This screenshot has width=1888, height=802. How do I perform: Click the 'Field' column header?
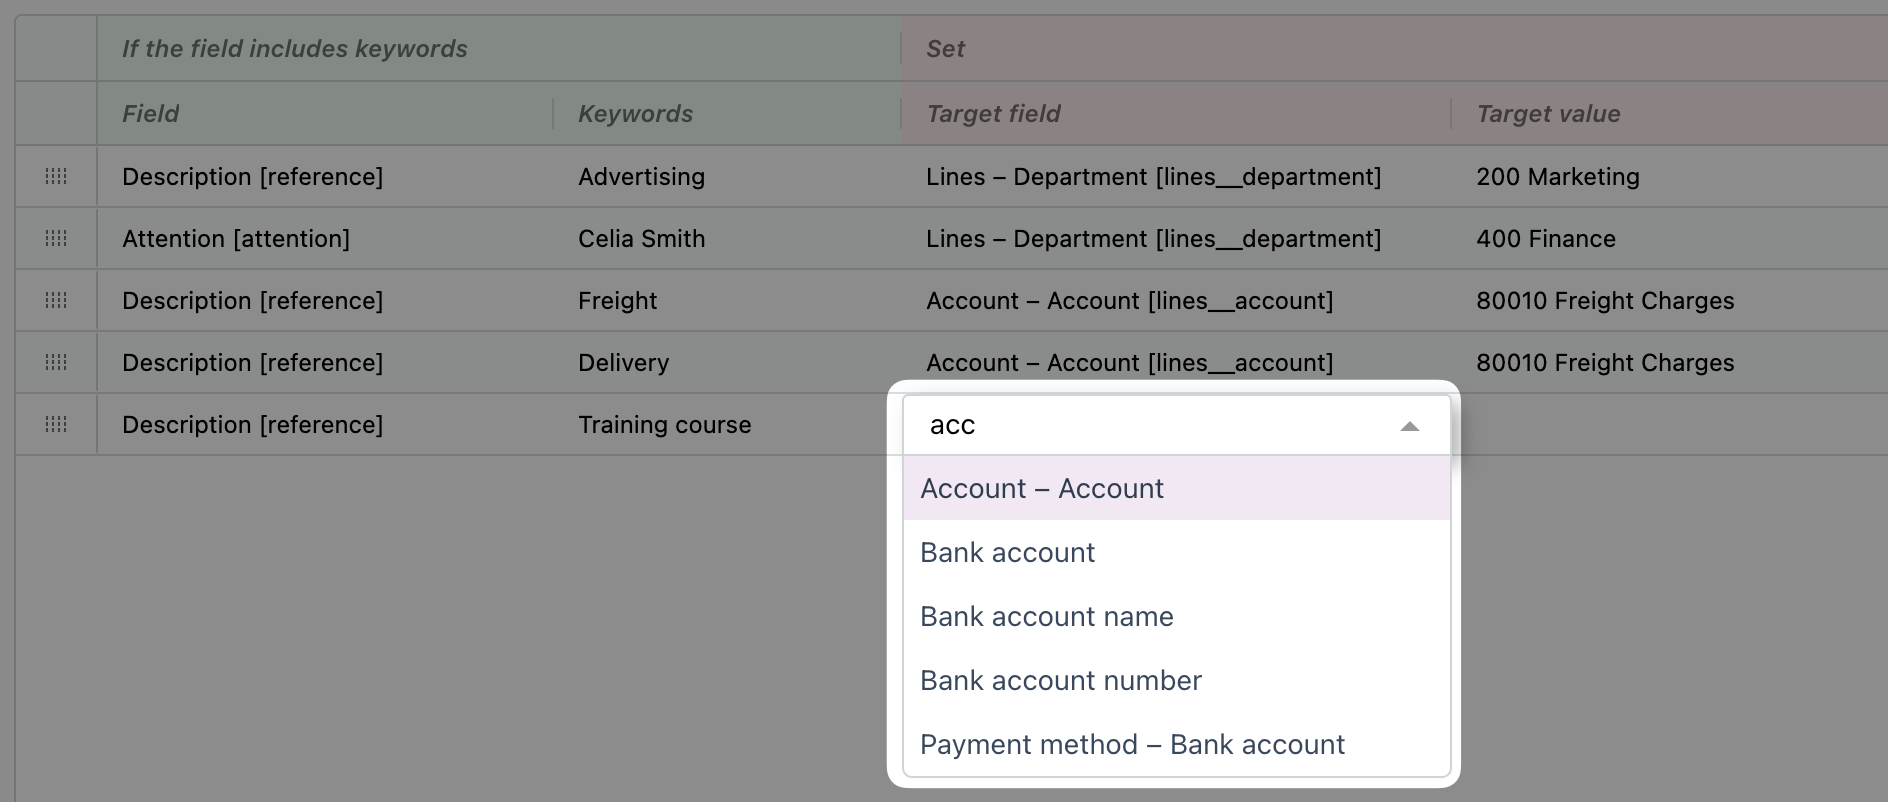tap(325, 113)
